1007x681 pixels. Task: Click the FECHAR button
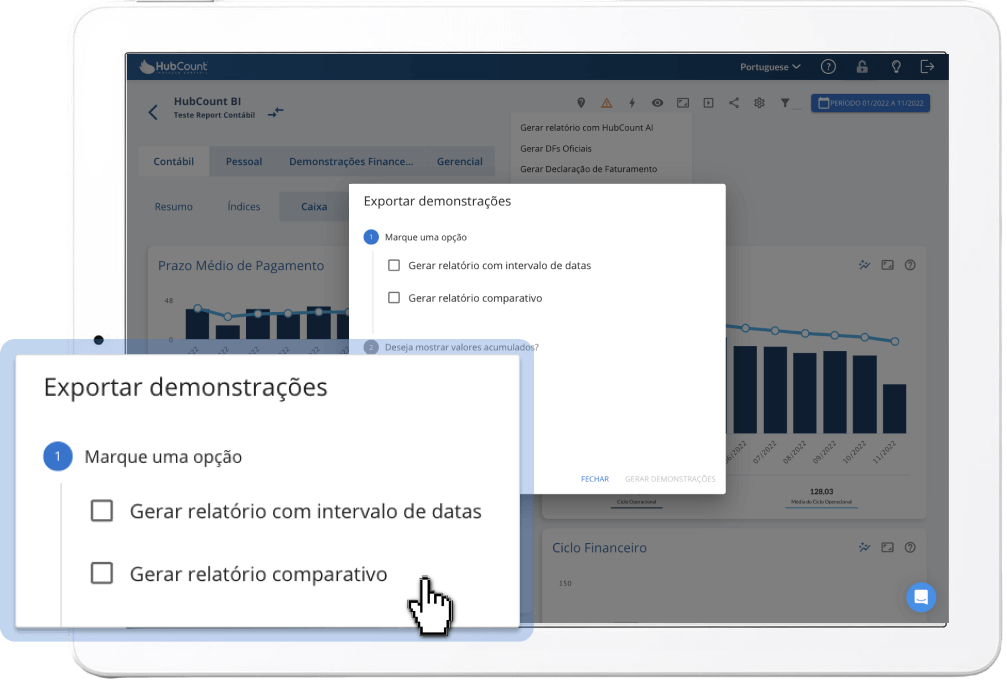click(x=595, y=479)
